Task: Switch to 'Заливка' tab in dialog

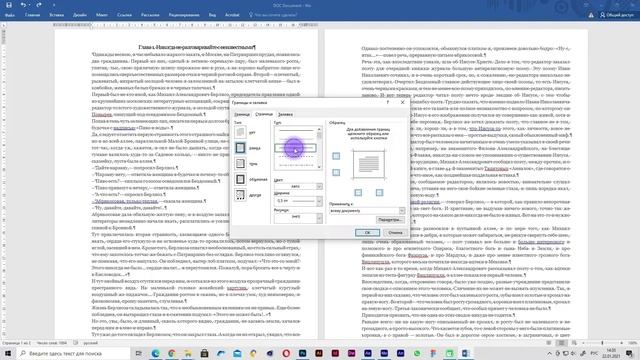Action: tap(285, 115)
